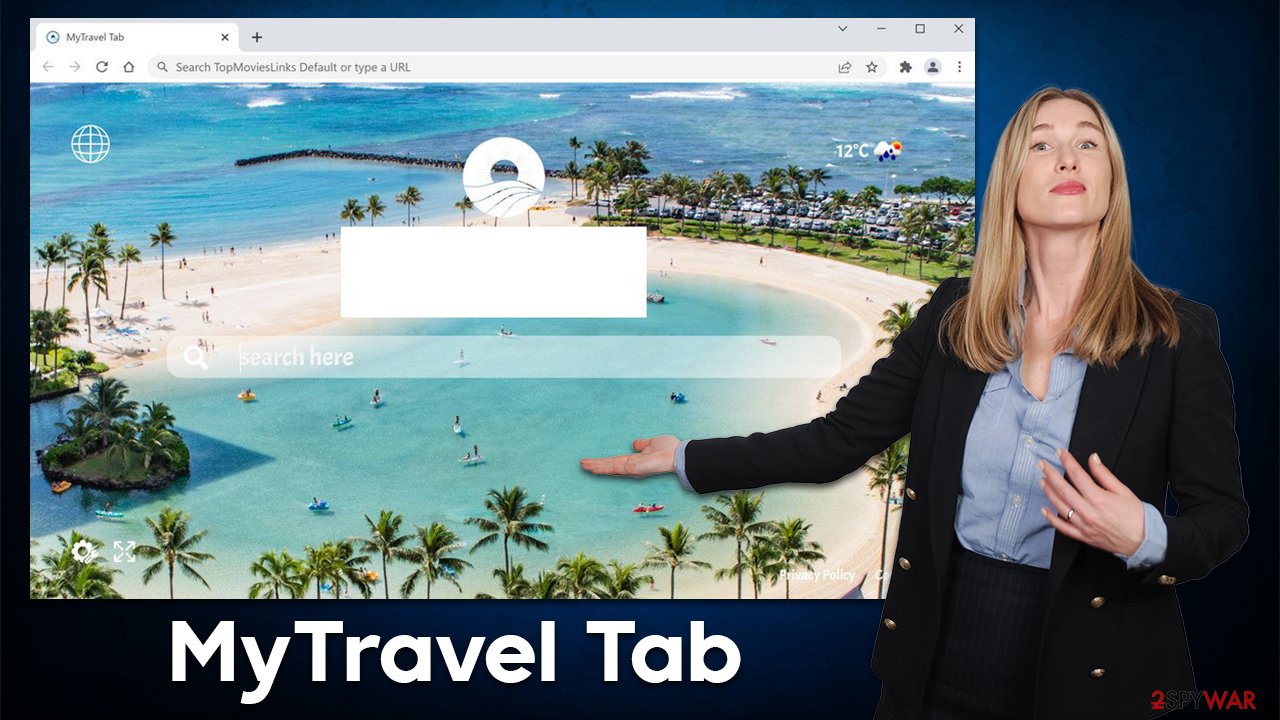Image resolution: width=1280 pixels, height=720 pixels.
Task: Reload the page with refresh icon
Action: (102, 67)
